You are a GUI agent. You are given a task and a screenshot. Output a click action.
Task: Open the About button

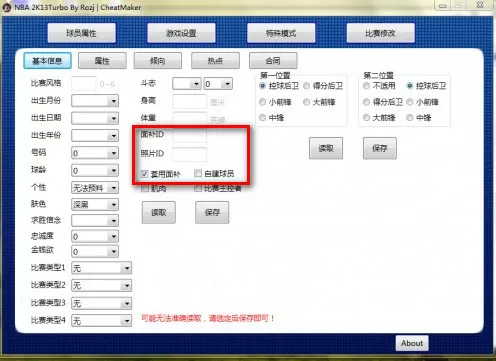(412, 343)
